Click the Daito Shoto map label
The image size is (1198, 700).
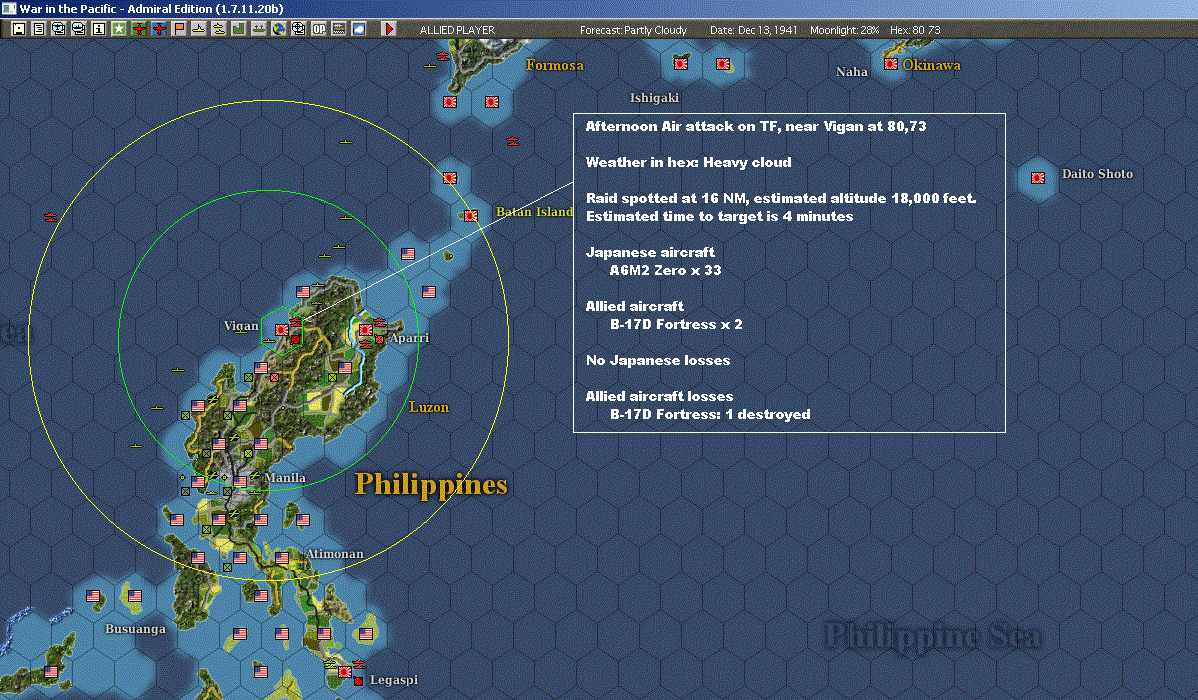pyautogui.click(x=1097, y=173)
